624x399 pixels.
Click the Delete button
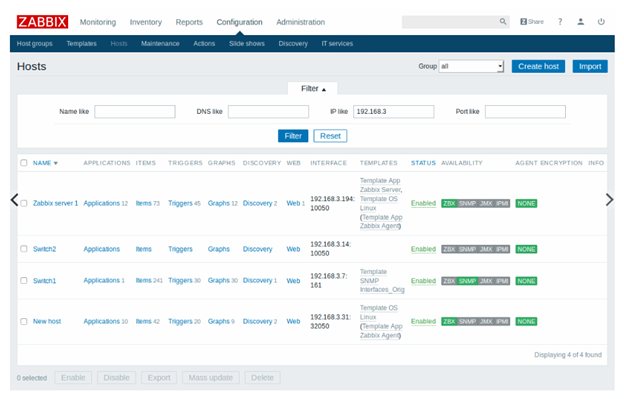[263, 378]
